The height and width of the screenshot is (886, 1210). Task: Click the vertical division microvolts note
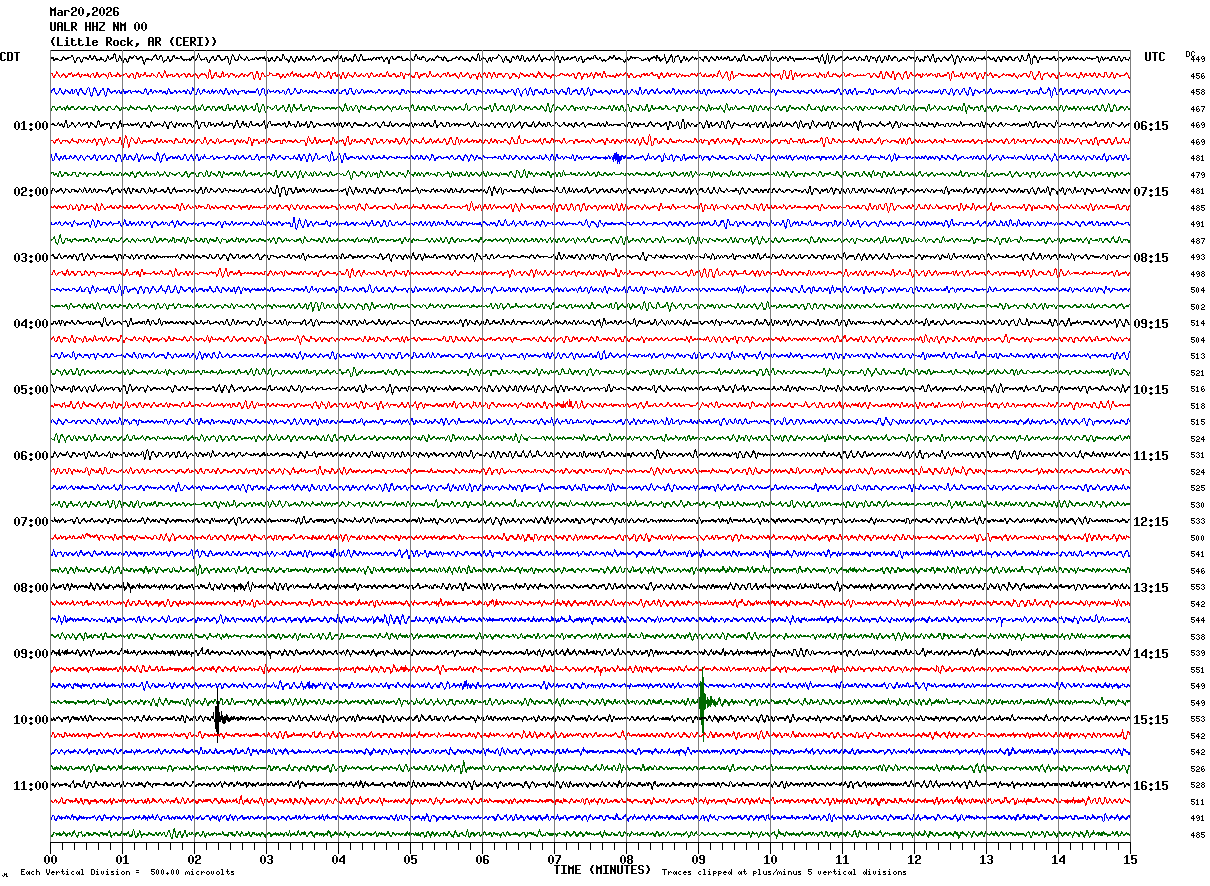coord(127,873)
